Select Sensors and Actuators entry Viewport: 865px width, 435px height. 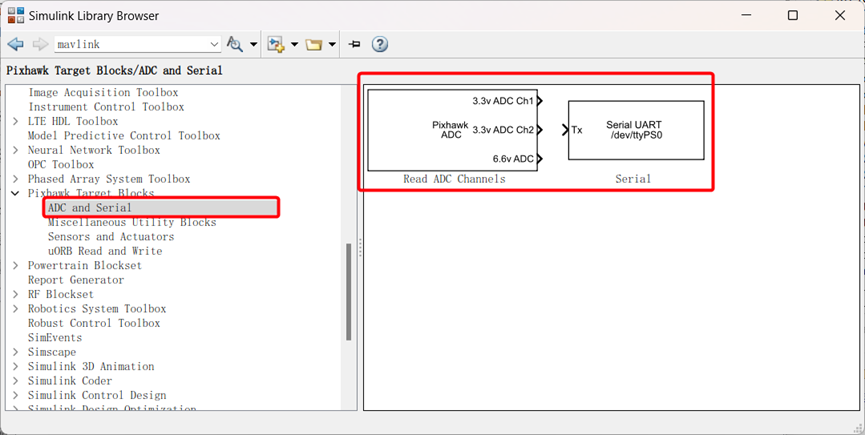pos(111,237)
